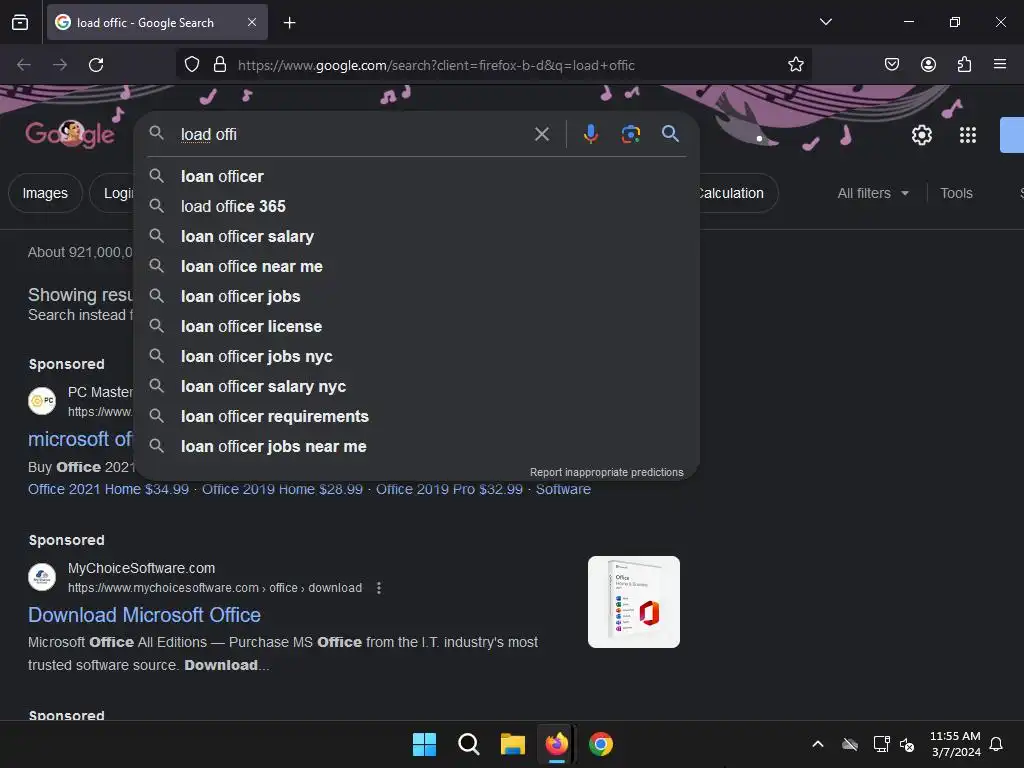Open Windows taskbar search
Screen dimensions: 1024x768
468,744
